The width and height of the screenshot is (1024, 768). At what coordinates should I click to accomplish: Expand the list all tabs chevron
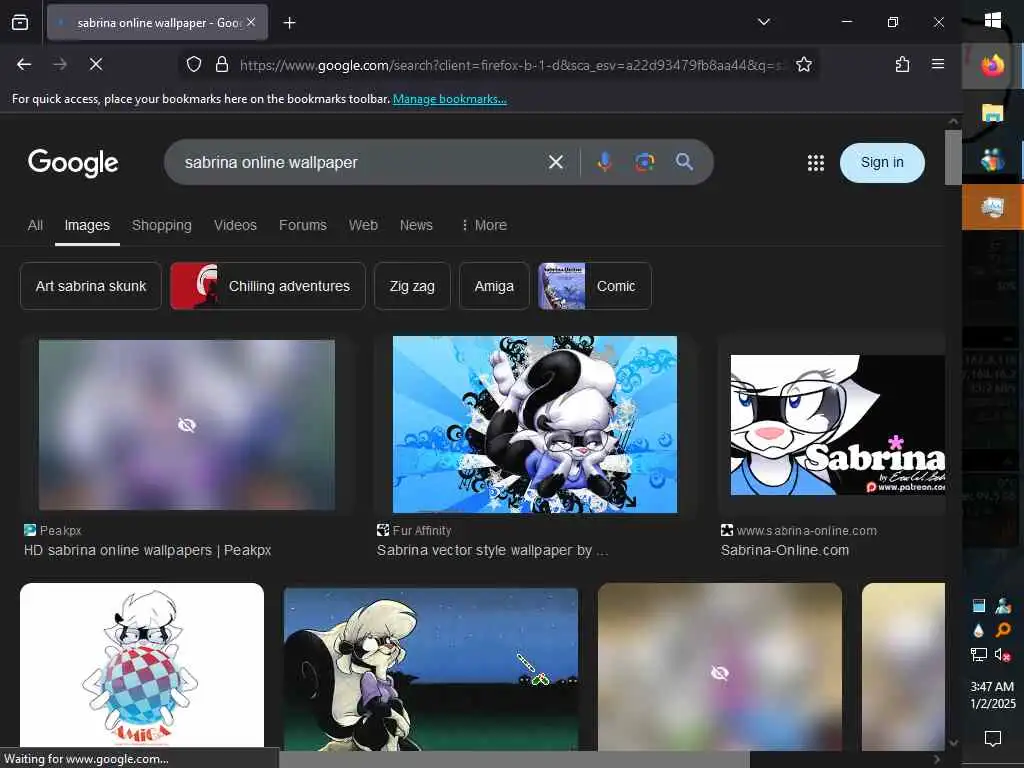coord(763,22)
